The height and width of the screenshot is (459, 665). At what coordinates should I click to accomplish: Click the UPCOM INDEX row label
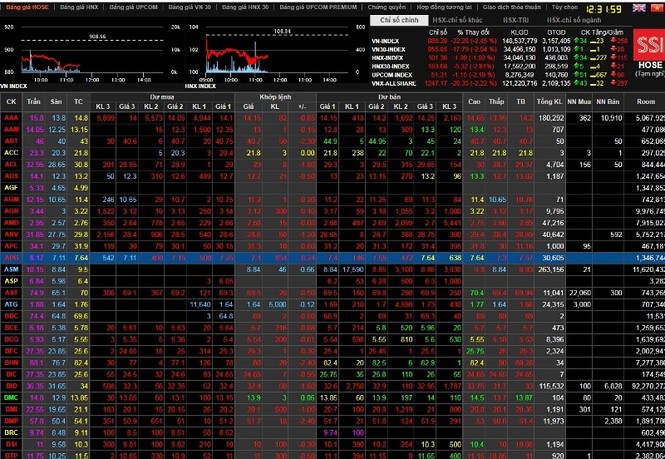coord(391,75)
